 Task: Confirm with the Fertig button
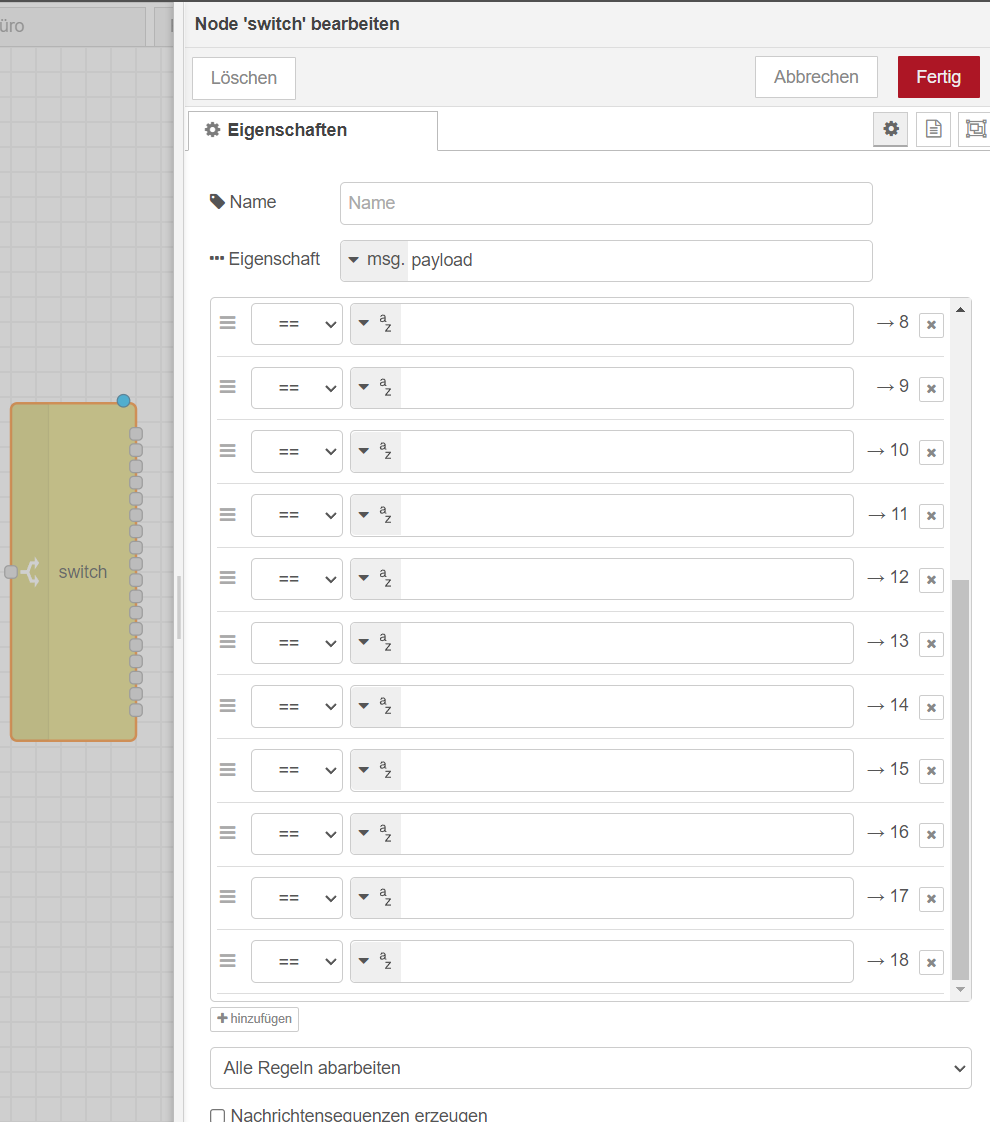click(938, 77)
